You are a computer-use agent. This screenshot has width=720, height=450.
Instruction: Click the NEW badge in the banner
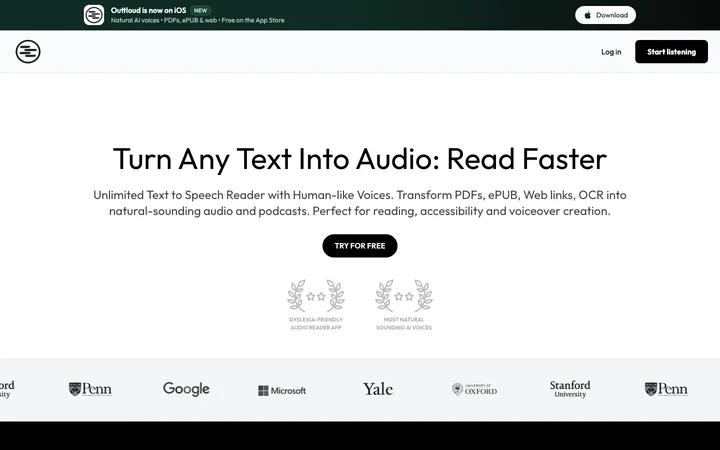(x=200, y=10)
